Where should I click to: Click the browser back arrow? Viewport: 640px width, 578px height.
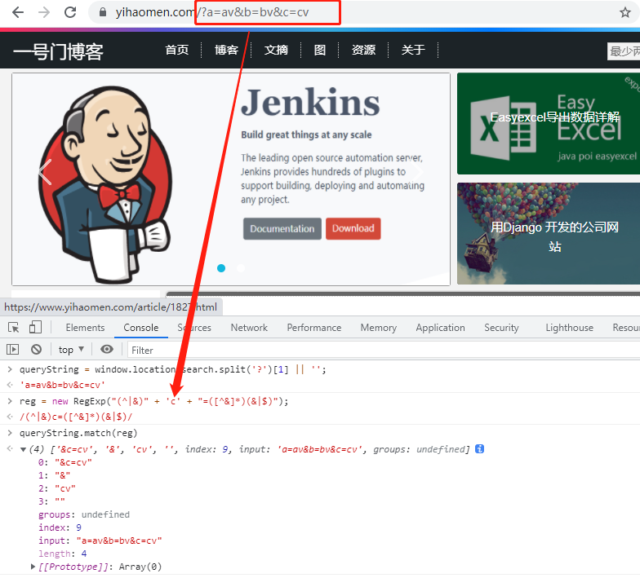[x=17, y=13]
